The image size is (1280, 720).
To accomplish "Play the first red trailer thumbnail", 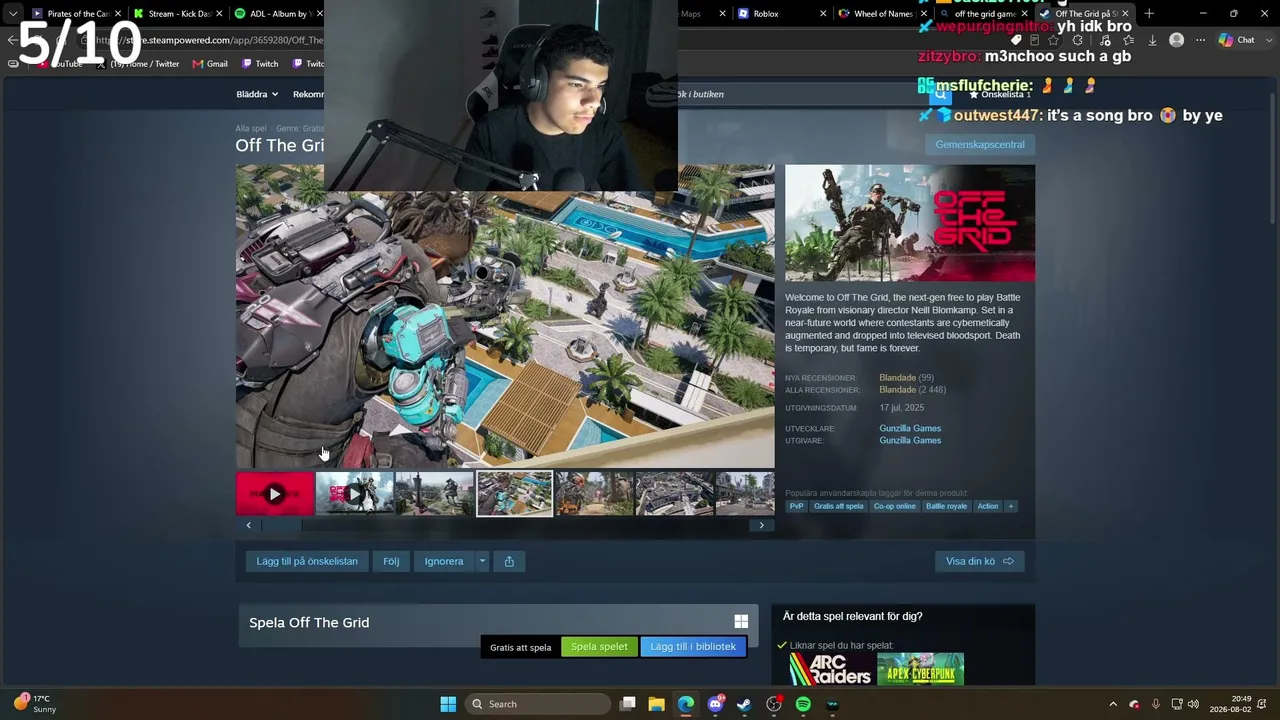I will click(x=275, y=494).
